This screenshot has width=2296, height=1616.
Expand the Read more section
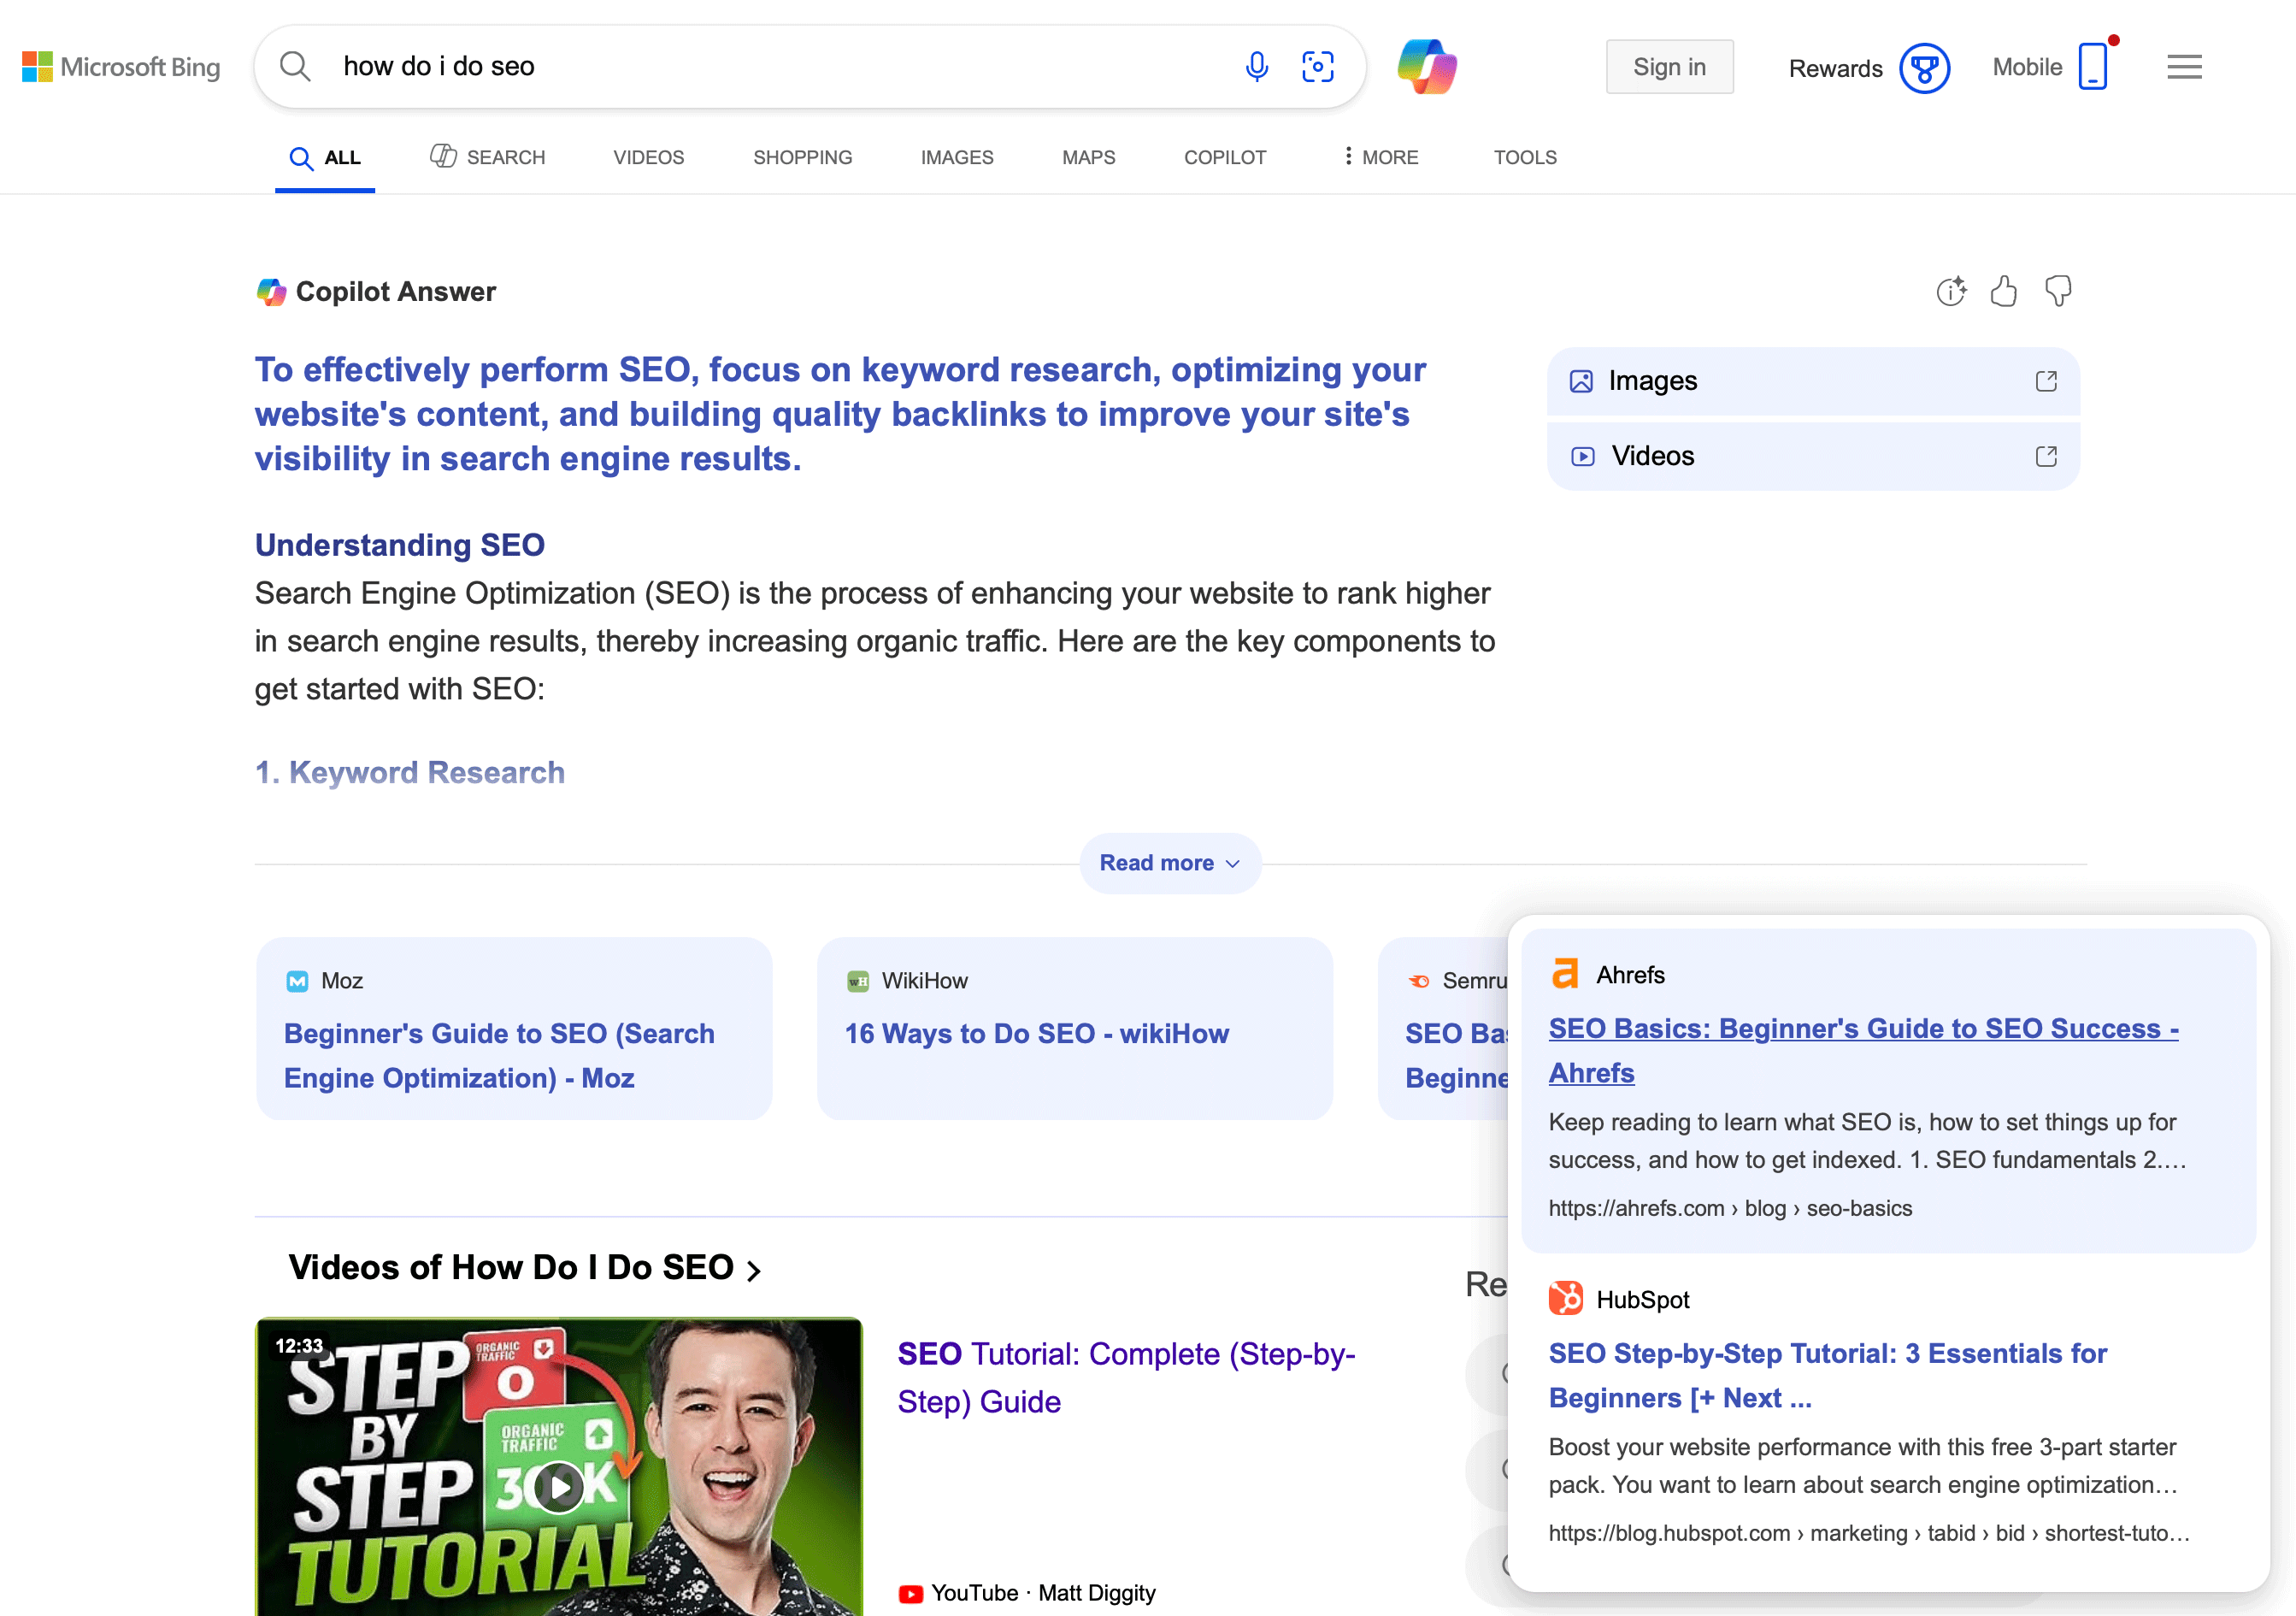[1169, 863]
